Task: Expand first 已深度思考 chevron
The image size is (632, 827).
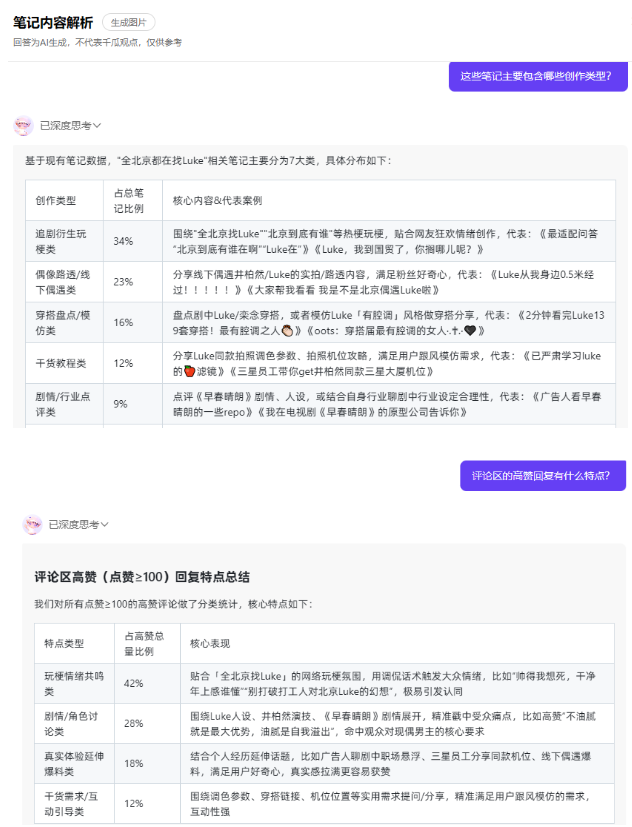Action: [97, 126]
